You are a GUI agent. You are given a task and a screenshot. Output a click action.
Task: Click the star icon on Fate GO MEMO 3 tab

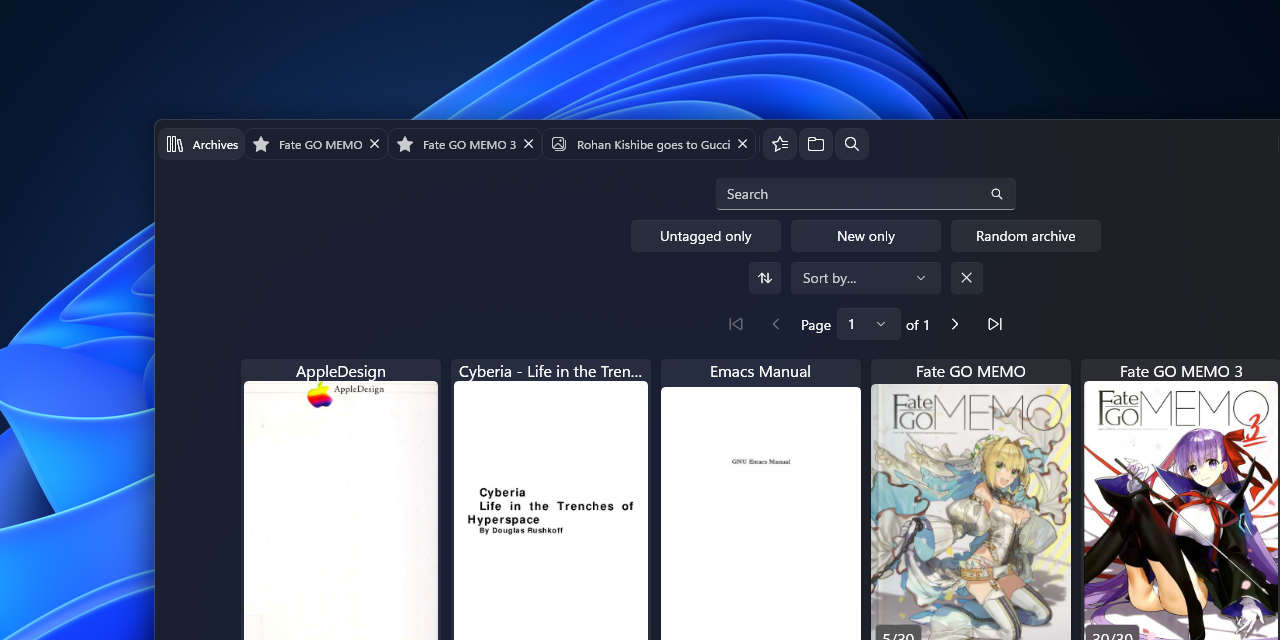tap(405, 144)
